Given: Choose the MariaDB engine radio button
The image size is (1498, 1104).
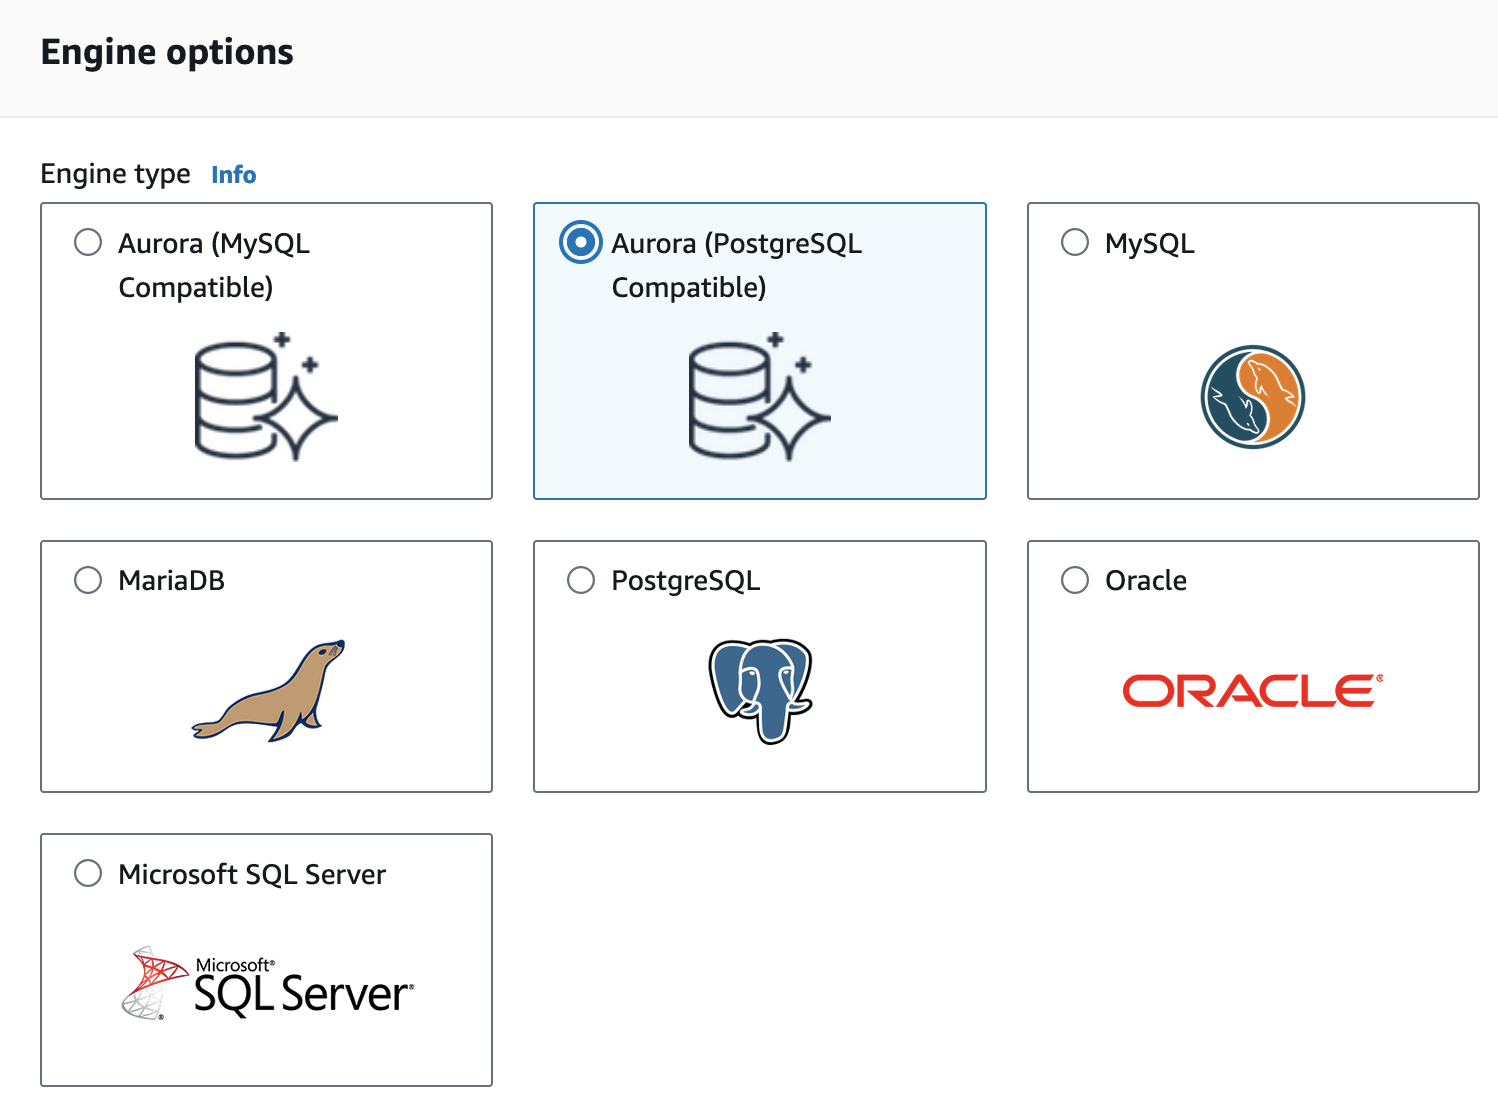Looking at the screenshot, I should click(88, 580).
